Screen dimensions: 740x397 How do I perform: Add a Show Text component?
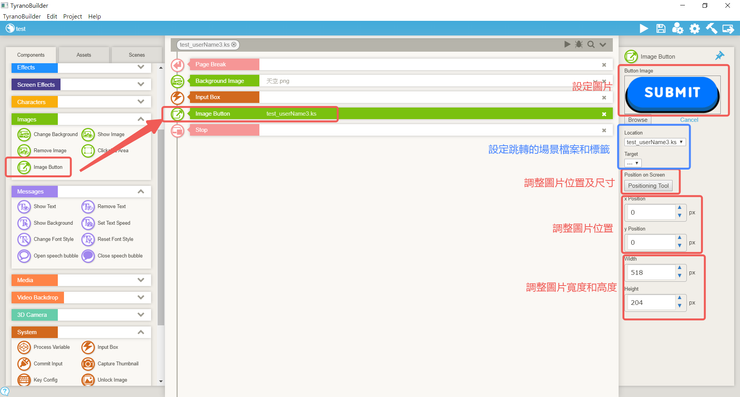tap(36, 207)
